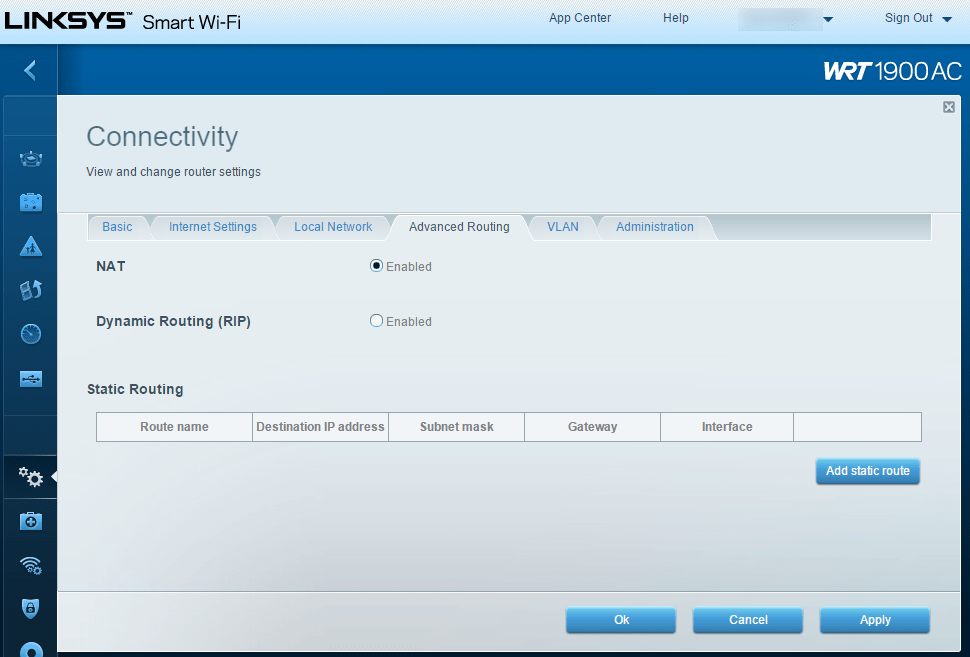Screen dimensions: 970x657
Task: Open the App Center link
Action: 579,17
